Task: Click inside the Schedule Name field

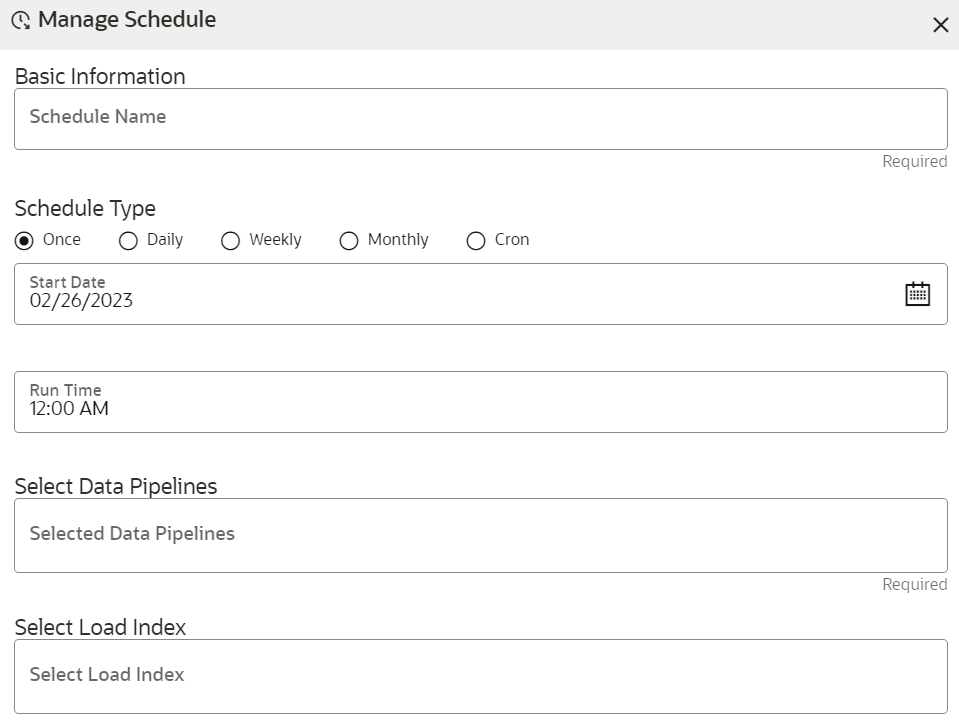Action: pyautogui.click(x=480, y=117)
